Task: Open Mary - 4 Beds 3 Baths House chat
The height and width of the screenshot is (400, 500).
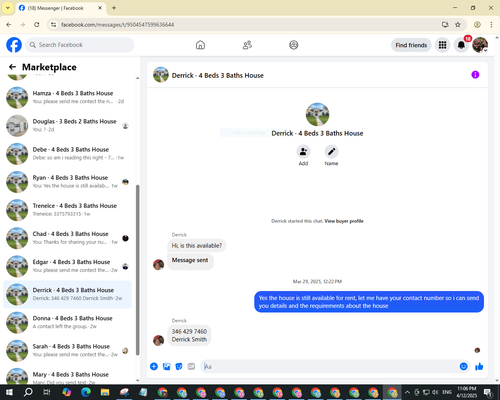Action: point(67,376)
